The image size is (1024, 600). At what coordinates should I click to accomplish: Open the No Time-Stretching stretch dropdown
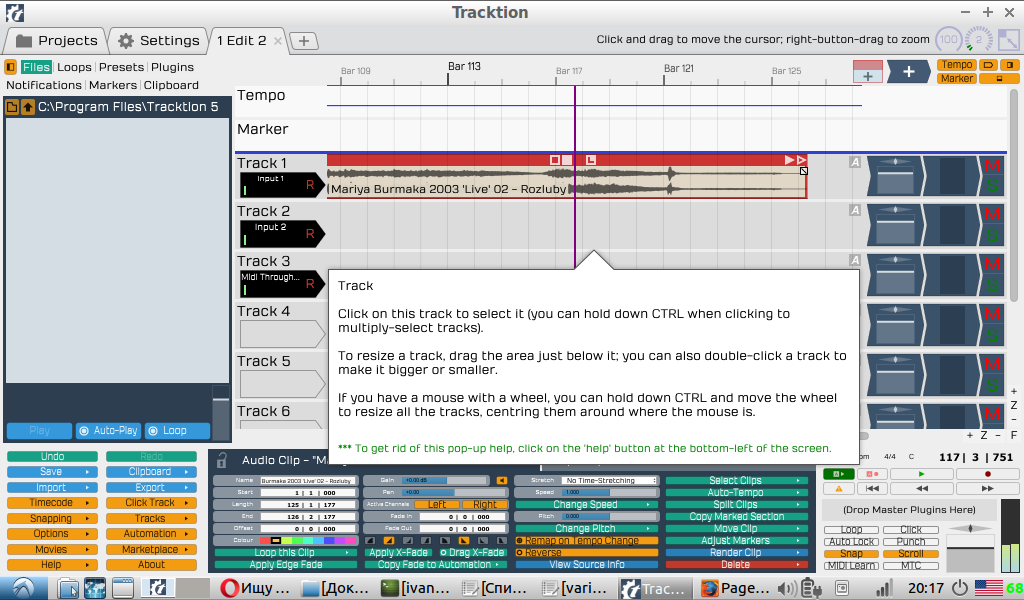pos(609,481)
